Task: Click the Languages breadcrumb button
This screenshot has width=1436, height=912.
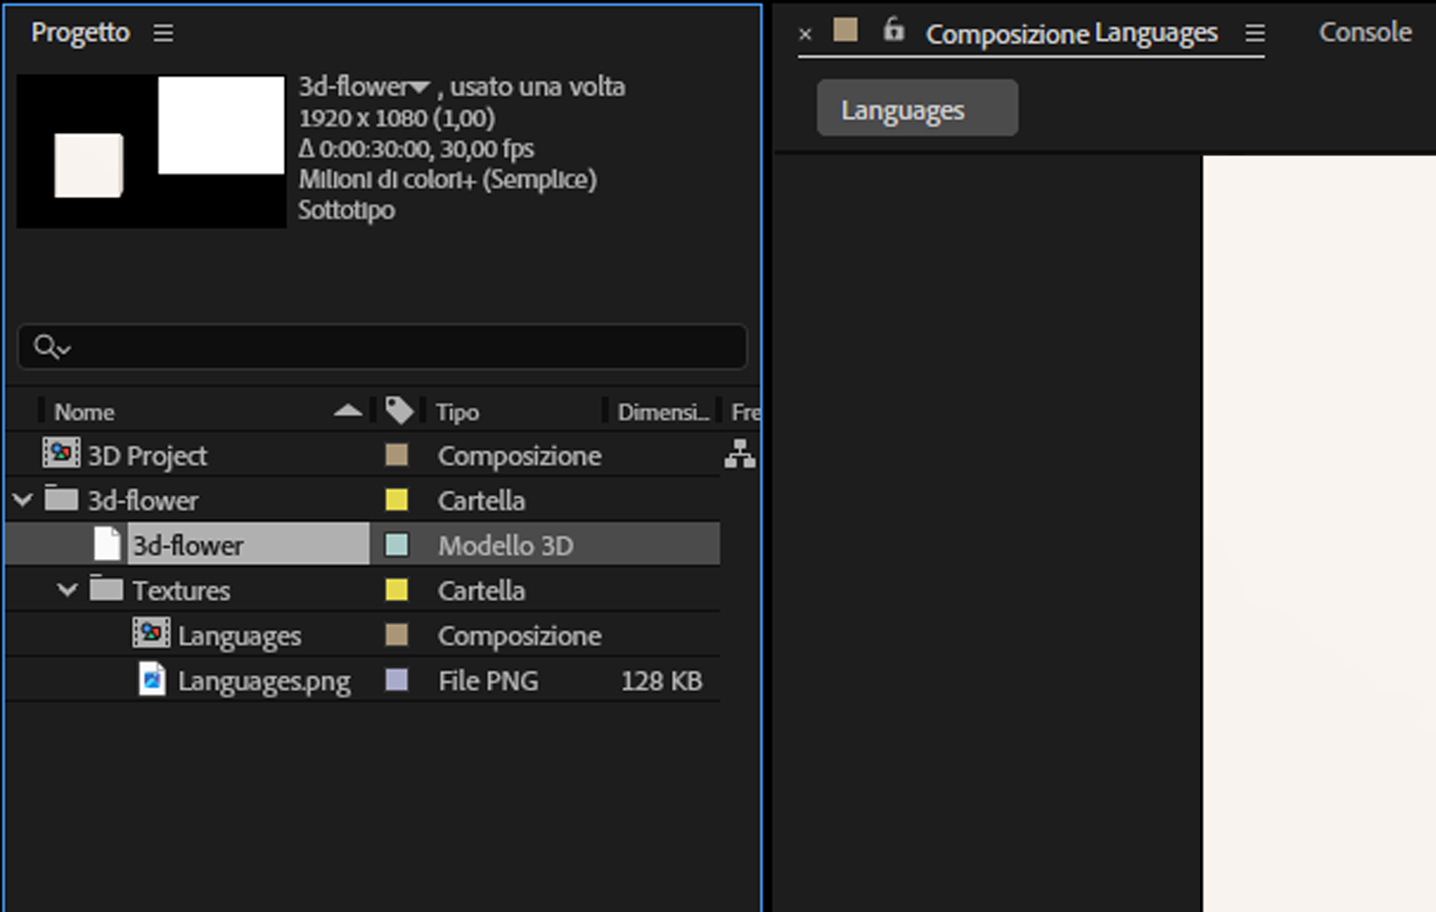Action: coord(917,108)
